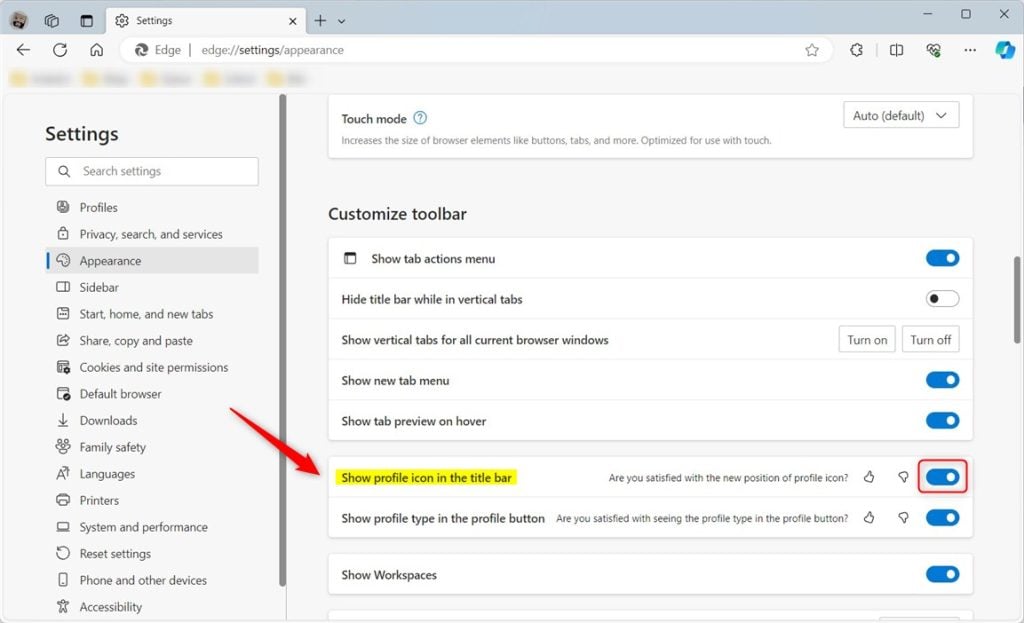Image resolution: width=1024 pixels, height=623 pixels.
Task: Open Split screen icon in toolbar
Action: (x=896, y=50)
